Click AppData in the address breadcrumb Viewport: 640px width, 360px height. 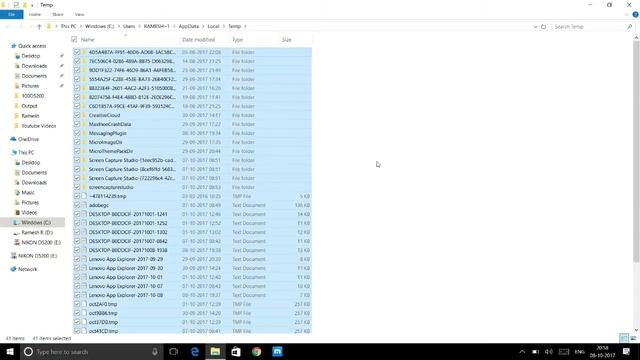point(189,27)
